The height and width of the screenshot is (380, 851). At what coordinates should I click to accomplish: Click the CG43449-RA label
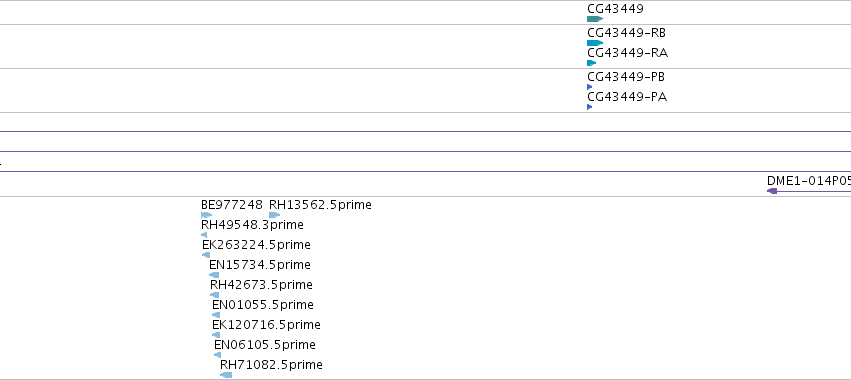tap(628, 53)
